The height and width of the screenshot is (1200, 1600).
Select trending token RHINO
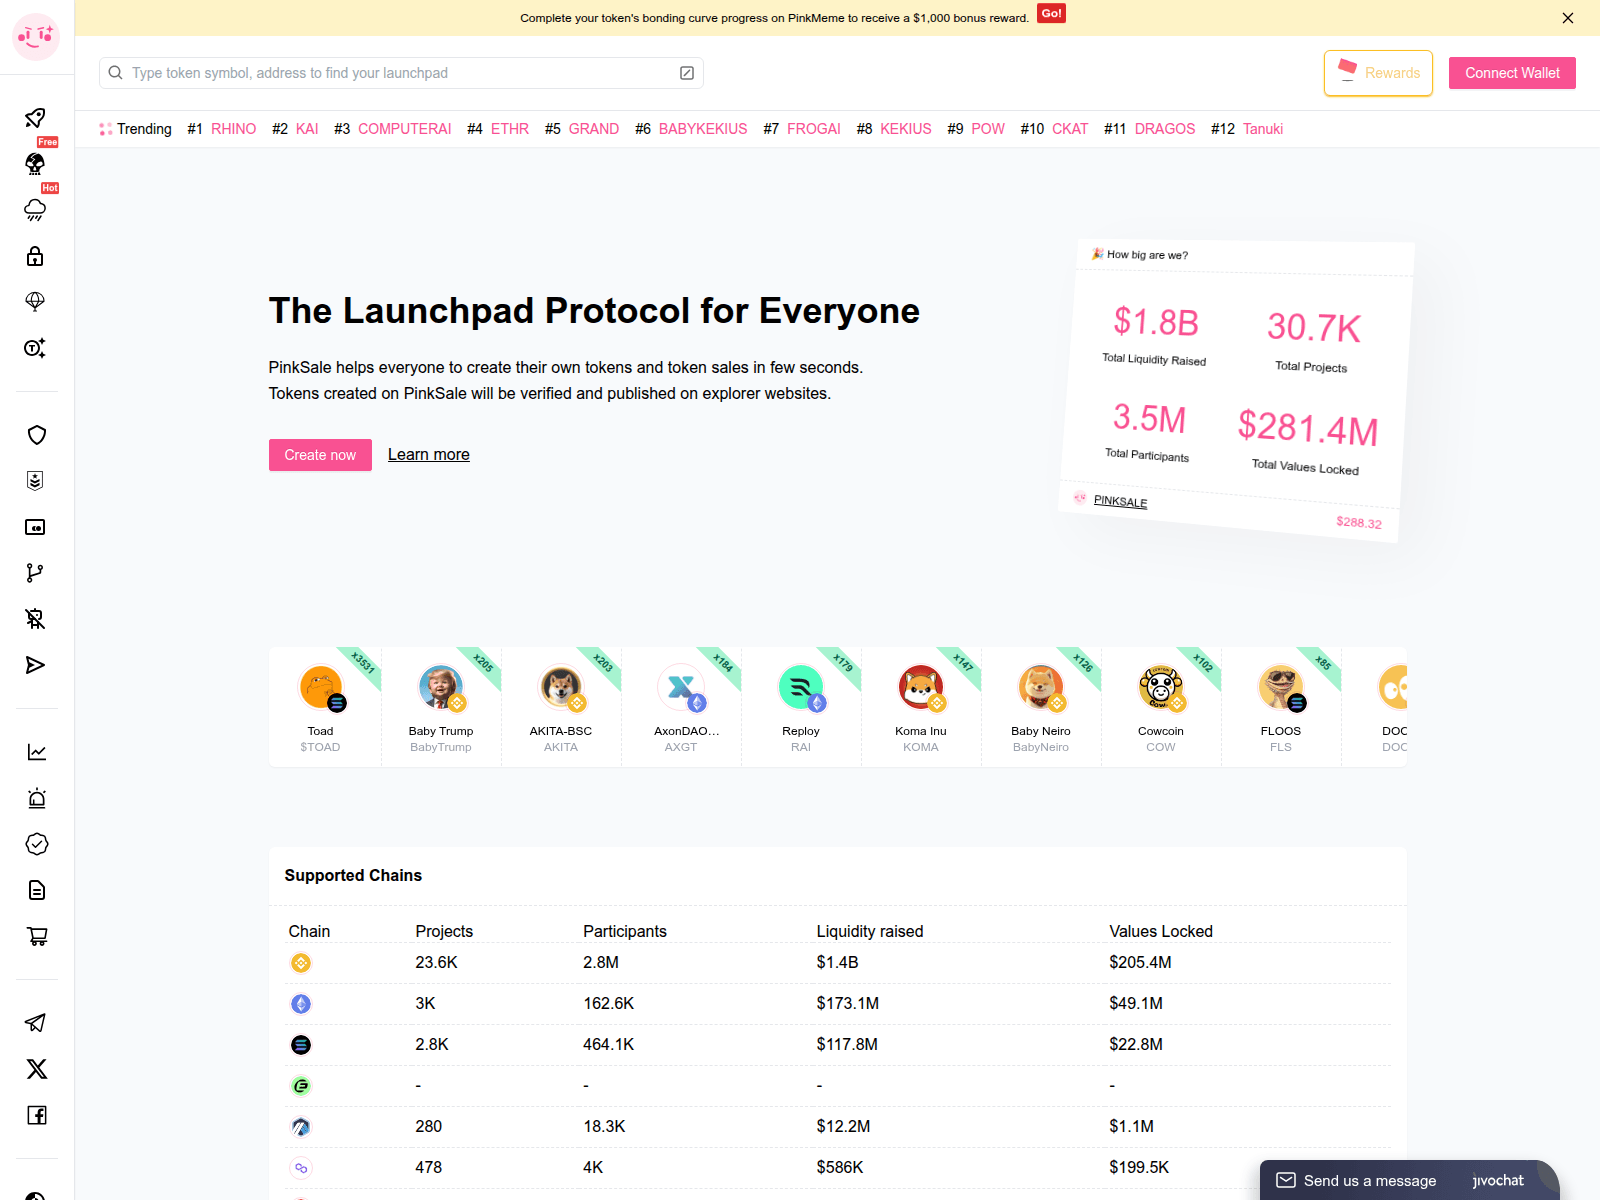coord(233,129)
